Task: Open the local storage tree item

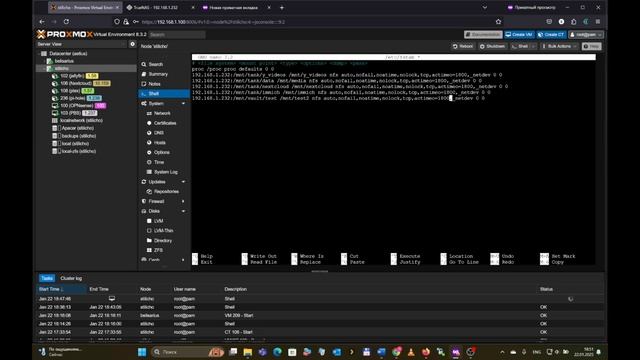Action: pyautogui.click(x=75, y=144)
